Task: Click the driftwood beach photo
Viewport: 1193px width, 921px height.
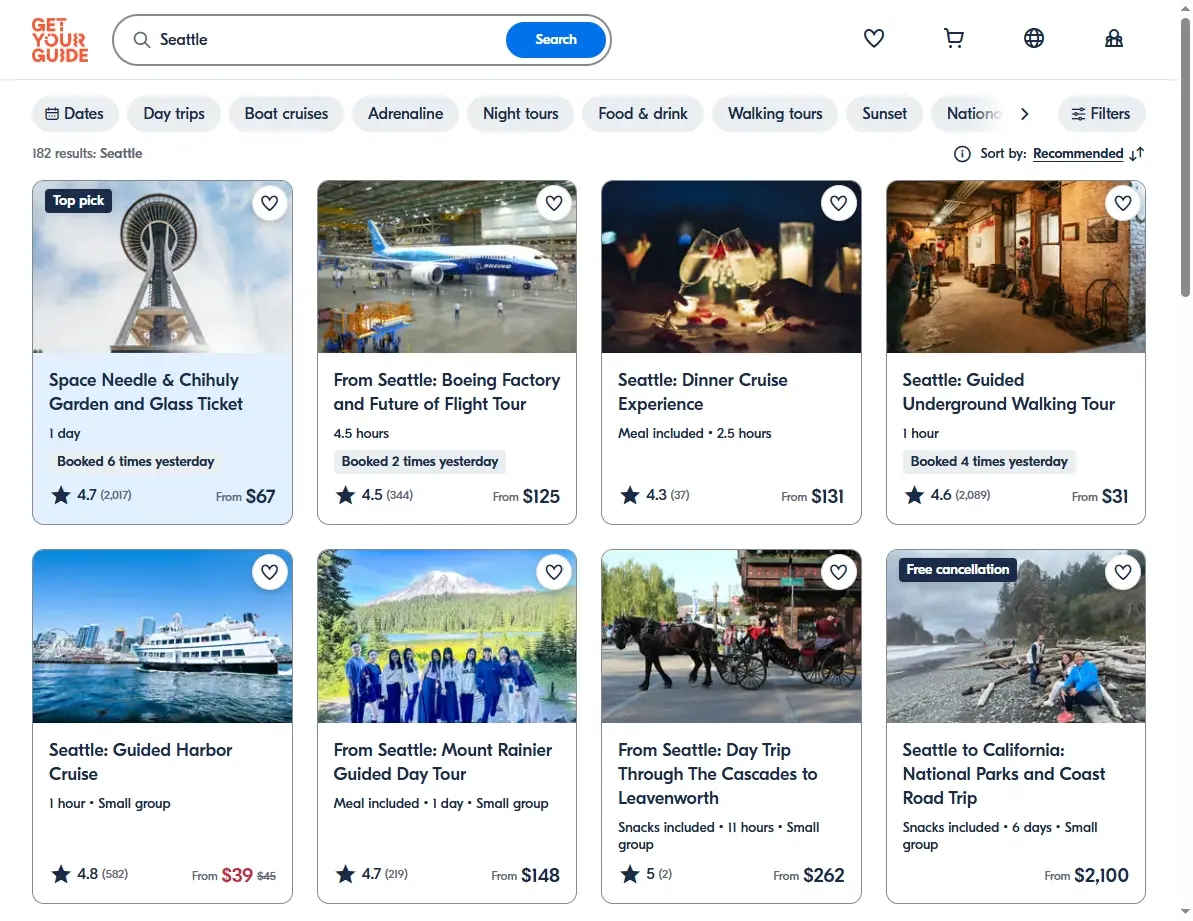Action: click(1016, 637)
